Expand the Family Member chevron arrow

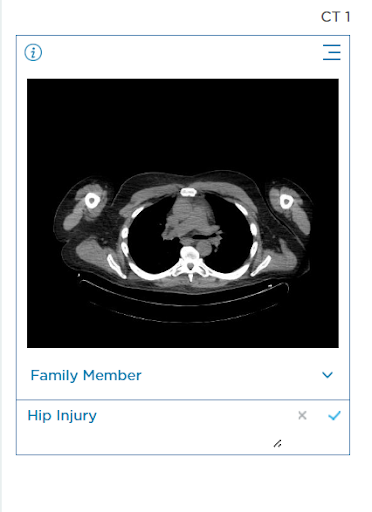[327, 375]
